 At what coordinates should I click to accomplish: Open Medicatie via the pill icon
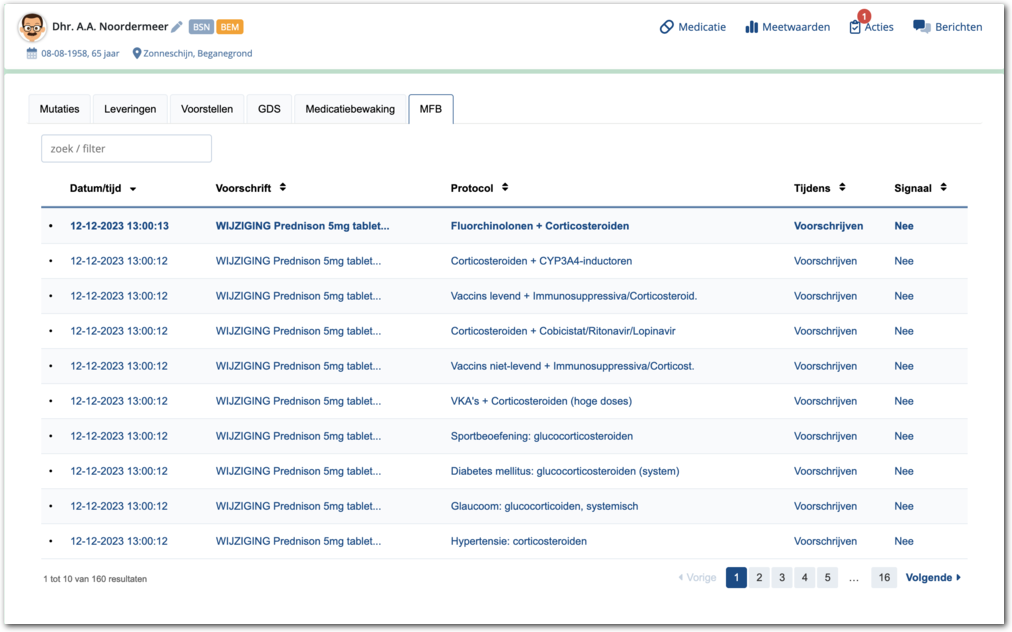click(x=667, y=27)
